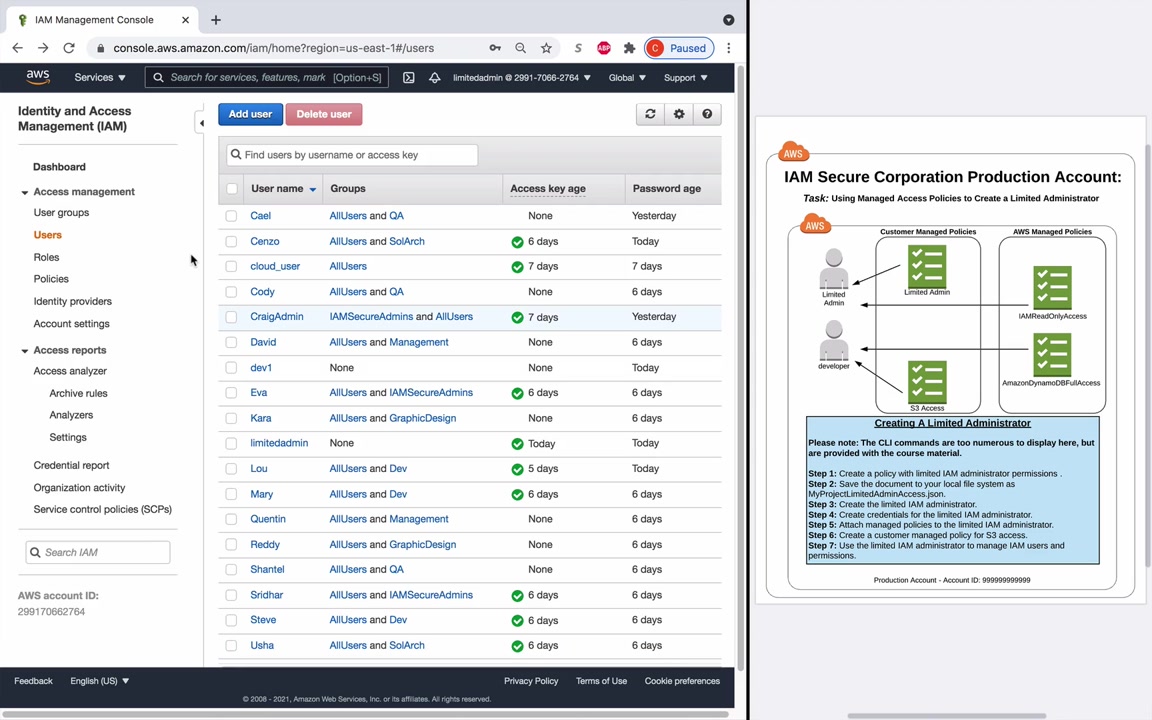
Task: Sort by User name column arrow
Action: (312, 190)
